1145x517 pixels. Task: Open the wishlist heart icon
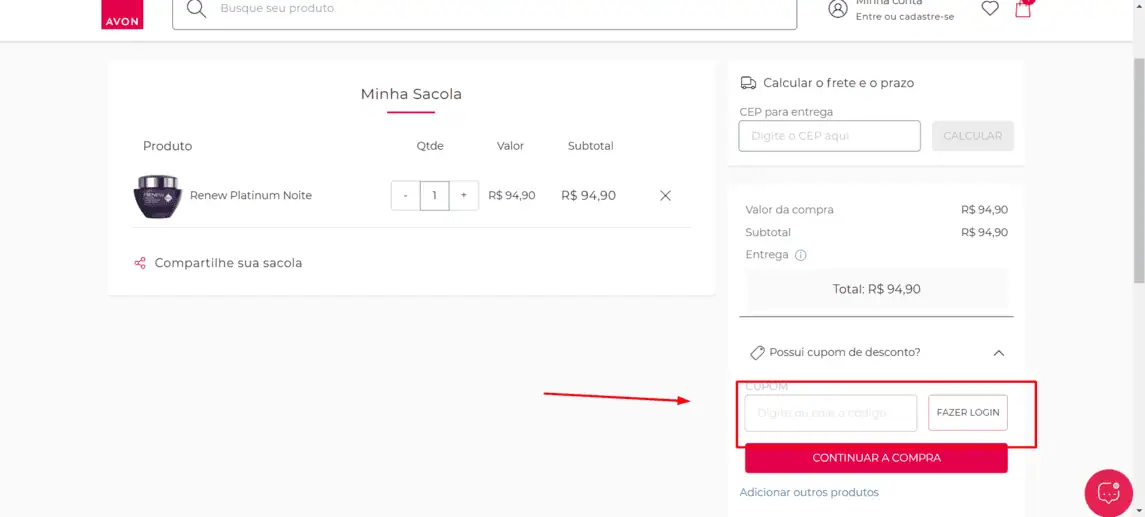pos(989,9)
